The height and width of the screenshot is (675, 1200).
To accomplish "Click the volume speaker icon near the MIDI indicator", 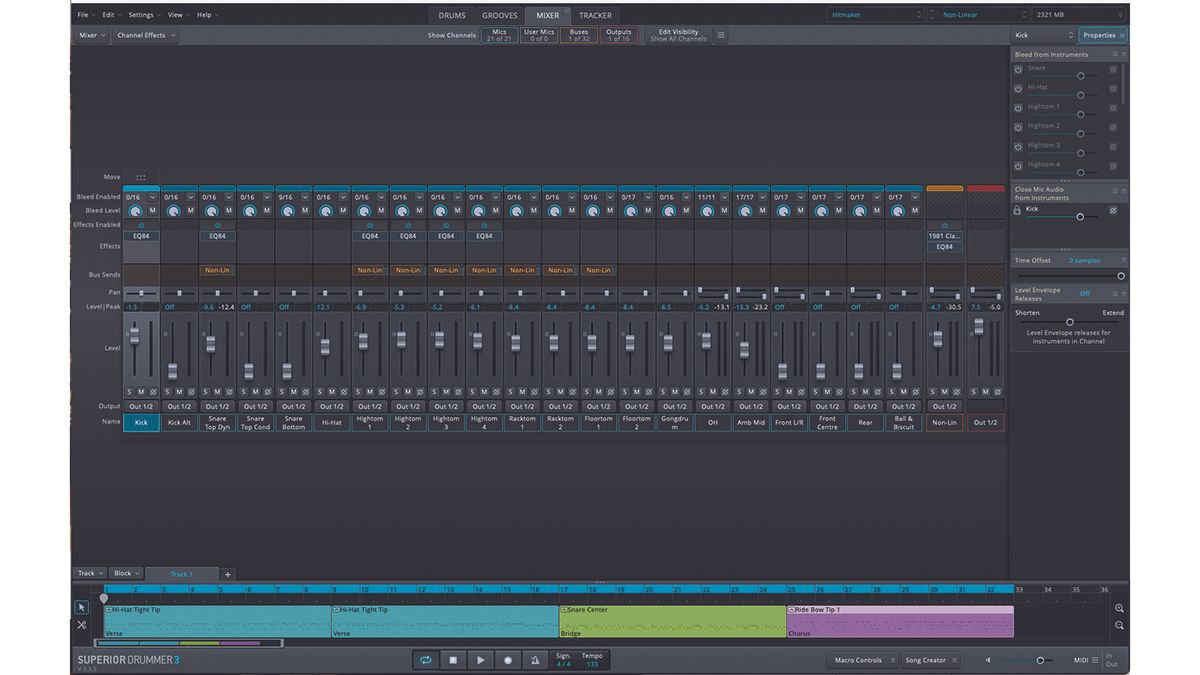I will click(988, 660).
